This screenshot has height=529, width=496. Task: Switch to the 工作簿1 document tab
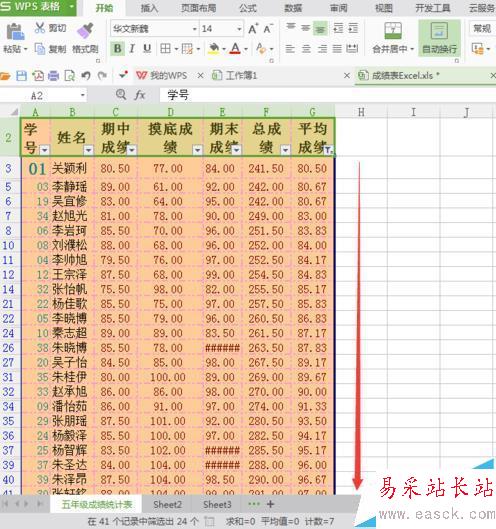tap(235, 75)
